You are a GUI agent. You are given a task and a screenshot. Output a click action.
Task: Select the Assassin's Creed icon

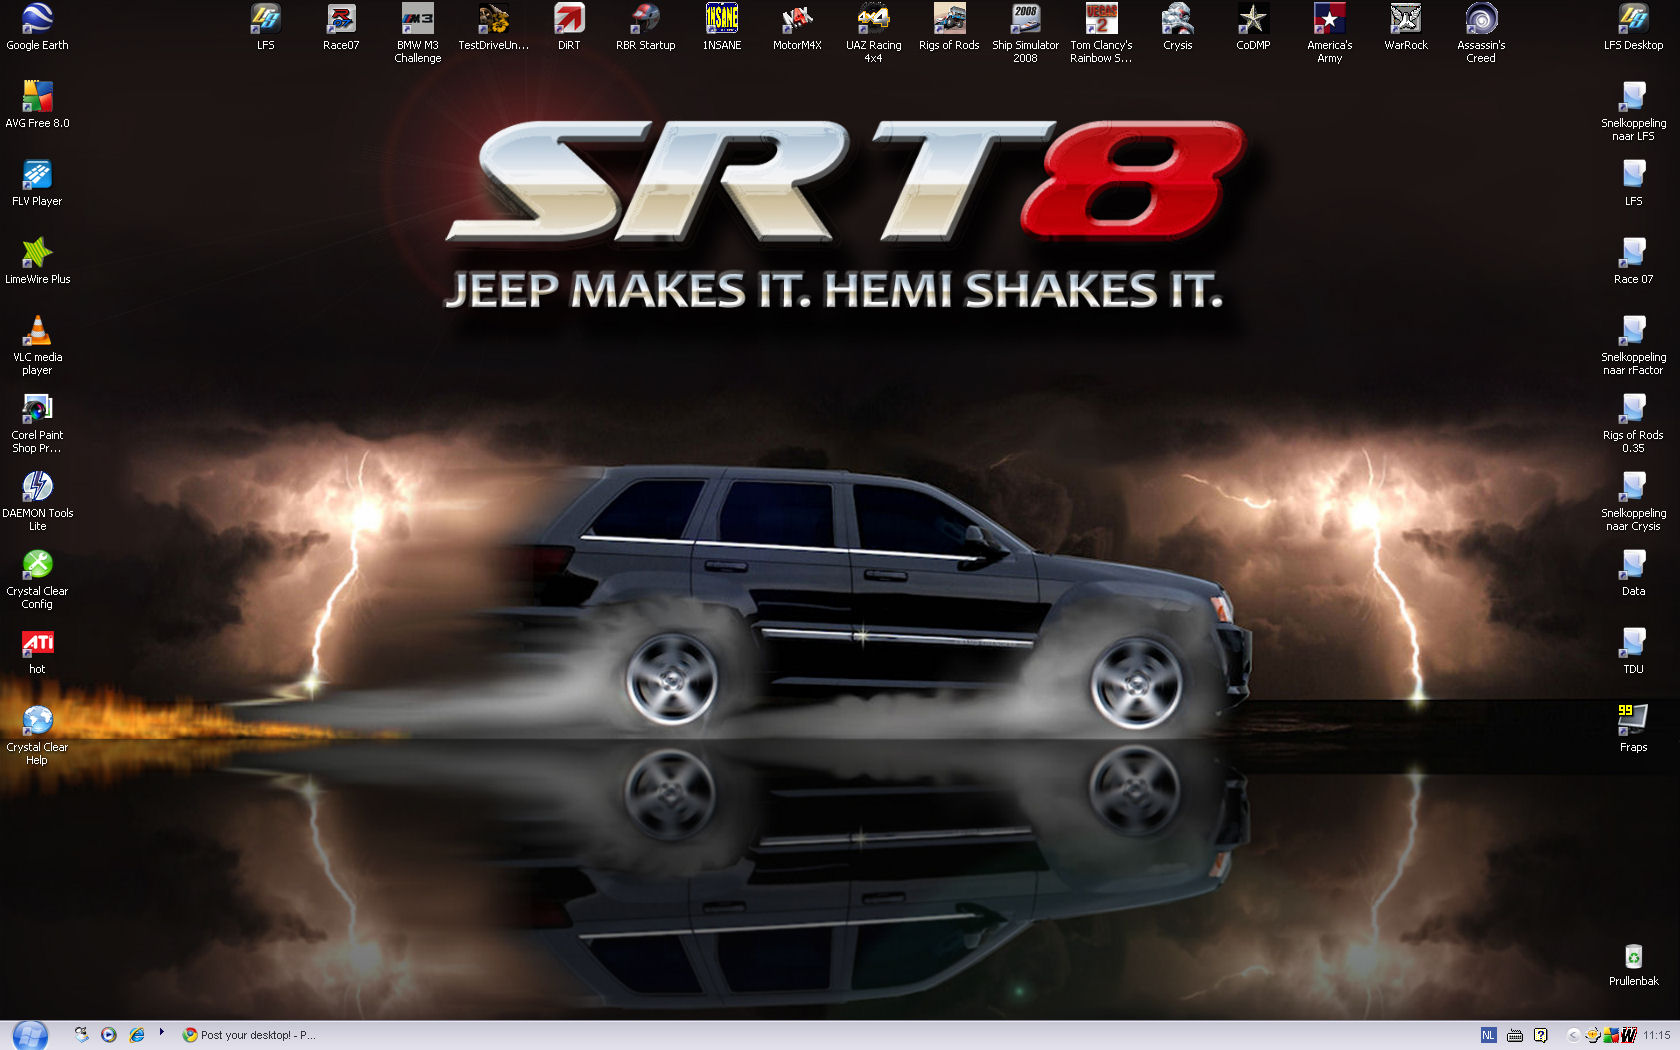[1481, 34]
